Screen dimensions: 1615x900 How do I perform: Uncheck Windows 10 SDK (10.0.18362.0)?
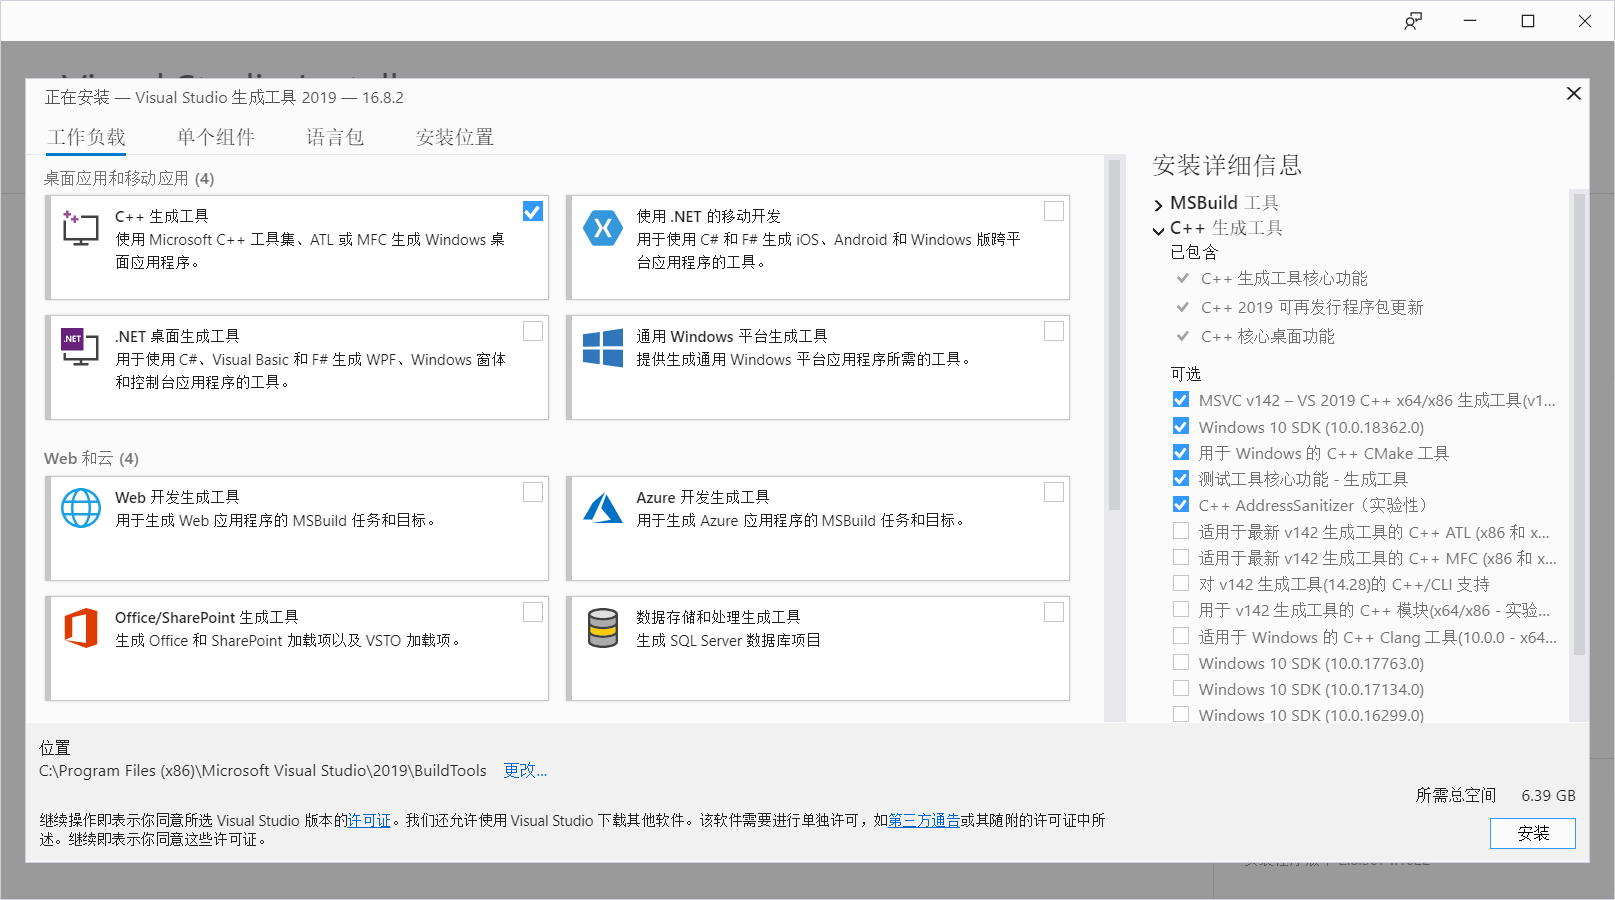(x=1181, y=426)
